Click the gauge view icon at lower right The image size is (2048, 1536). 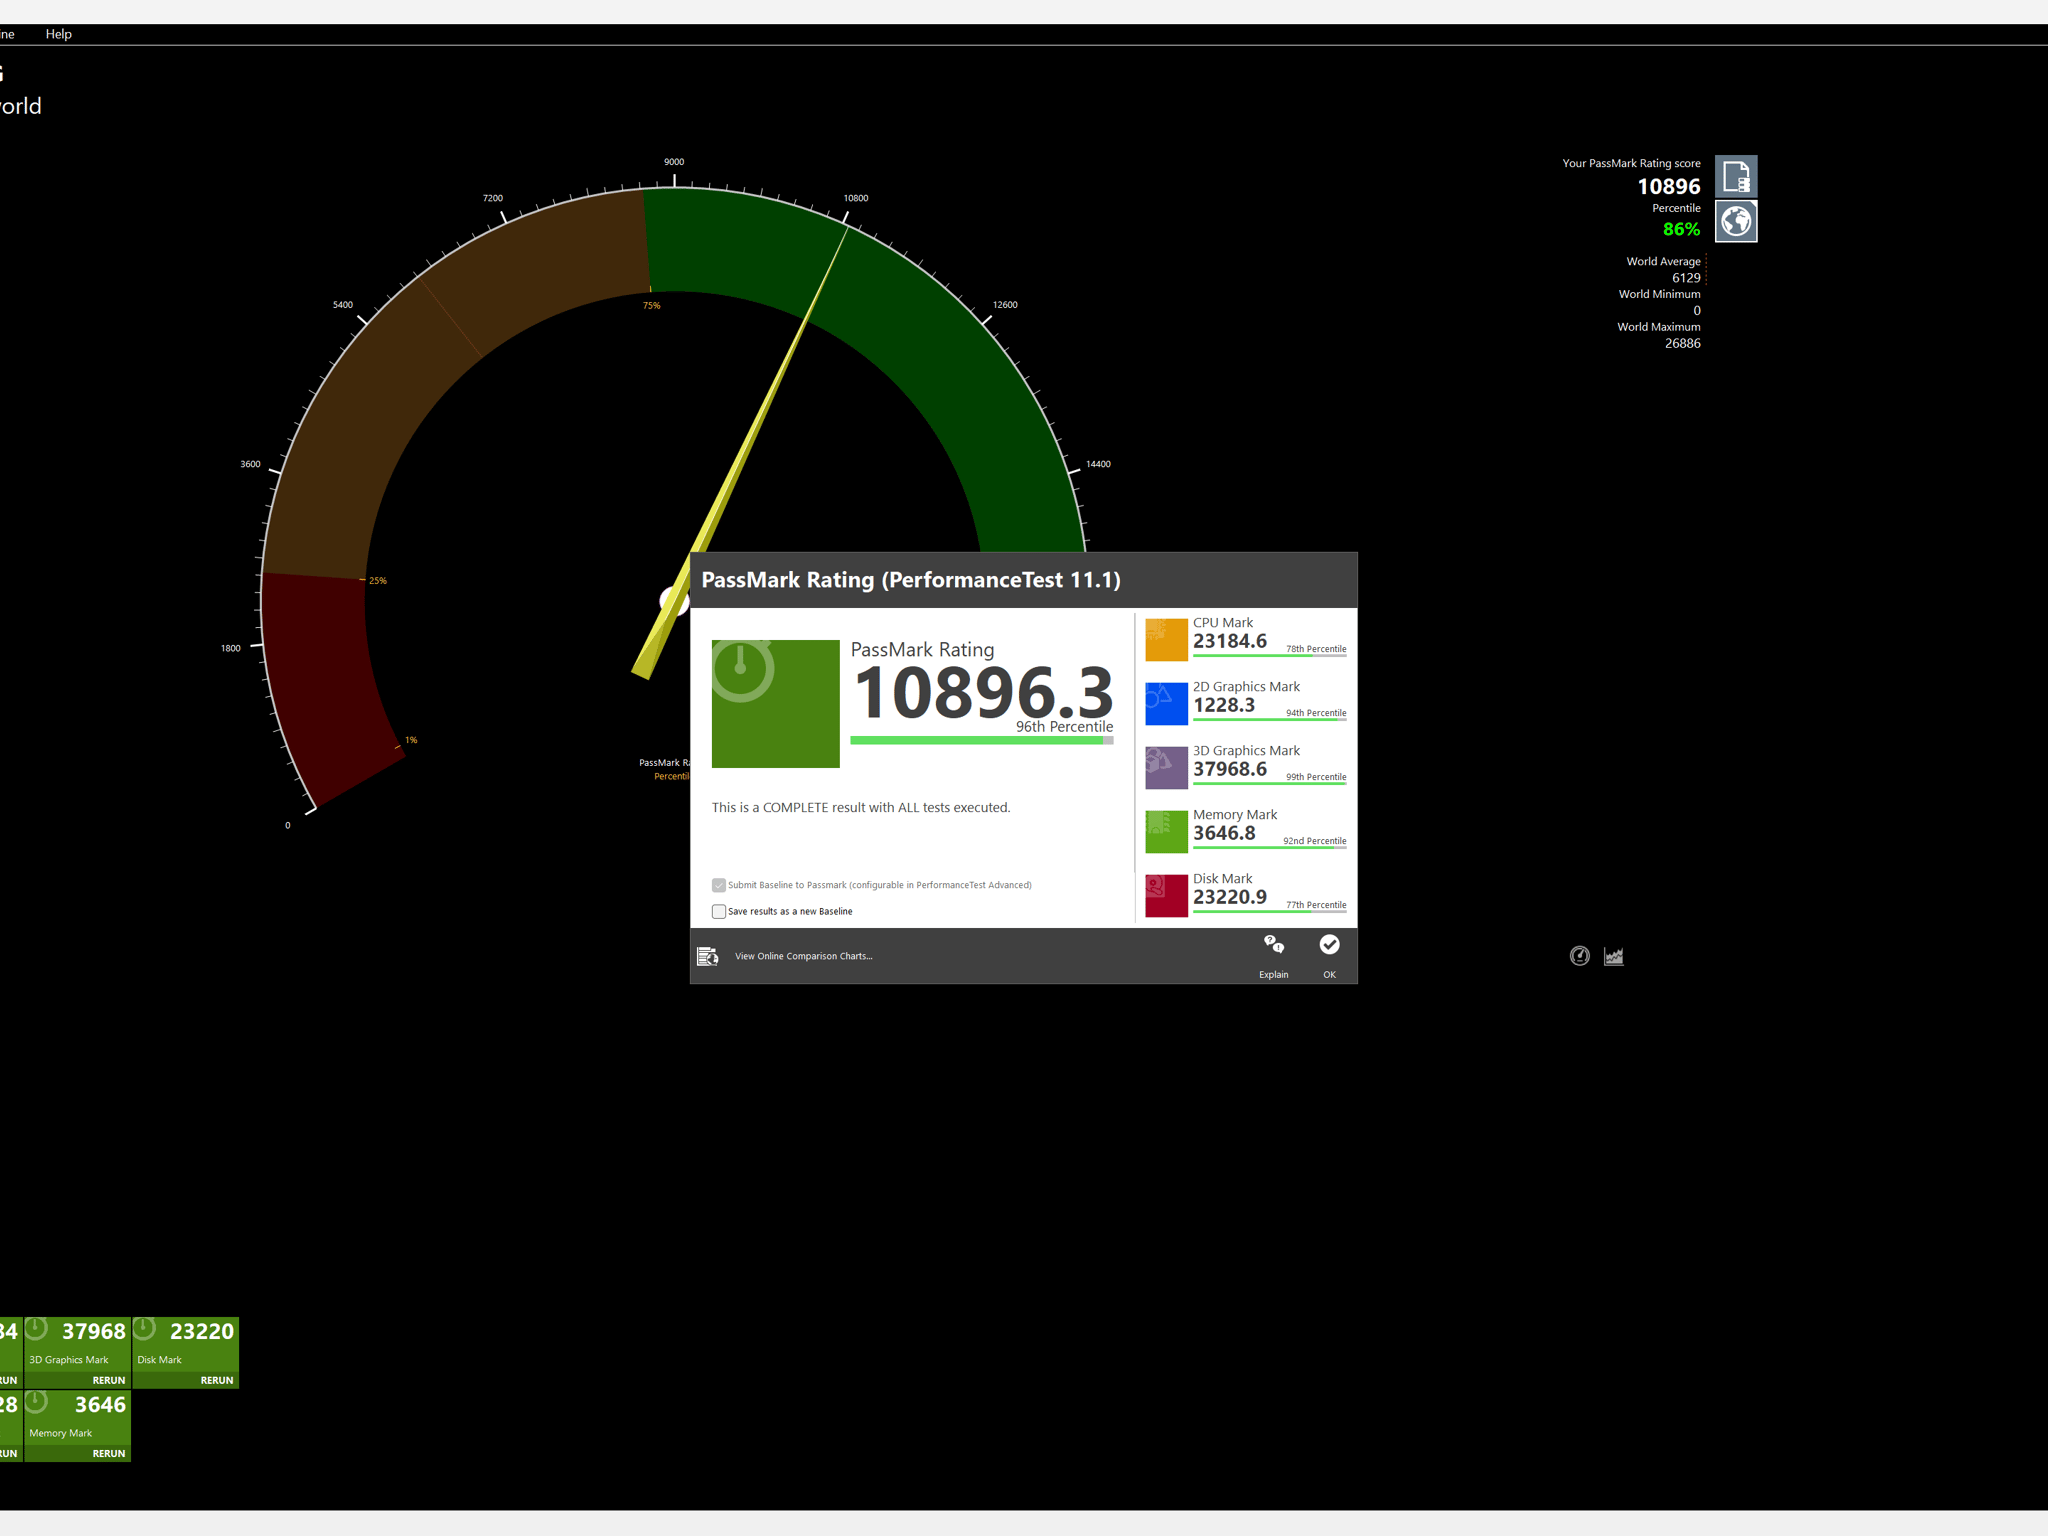point(1580,956)
